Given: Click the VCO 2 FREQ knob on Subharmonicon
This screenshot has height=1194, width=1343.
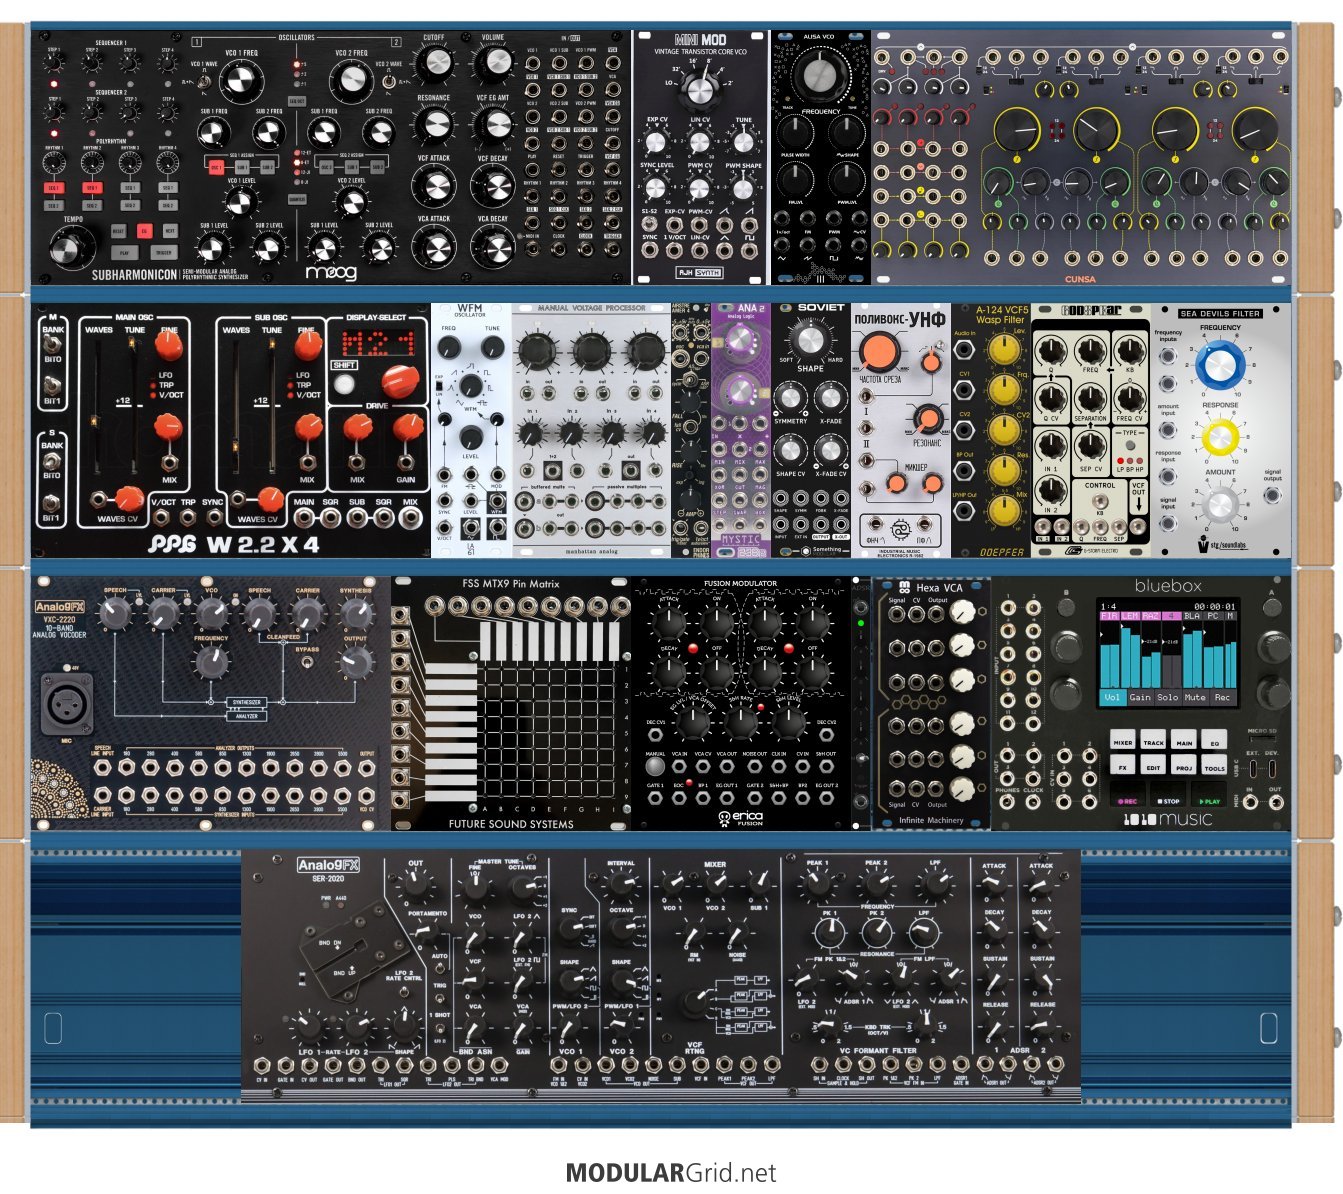Looking at the screenshot, I should click(350, 79).
